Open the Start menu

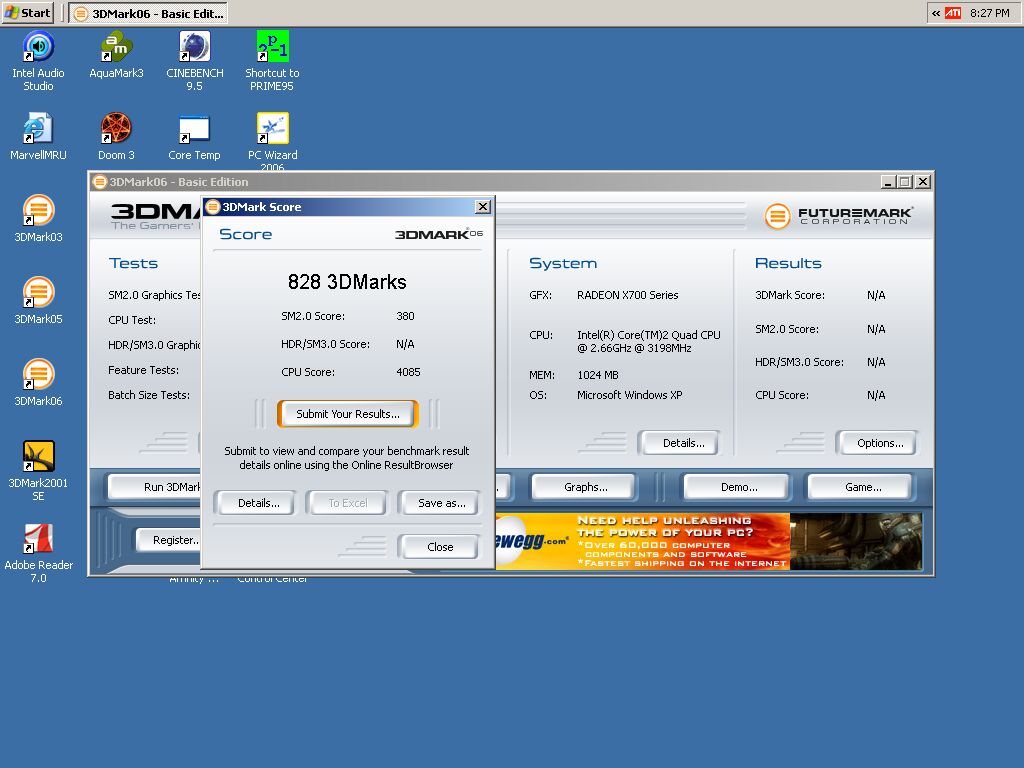[27, 12]
